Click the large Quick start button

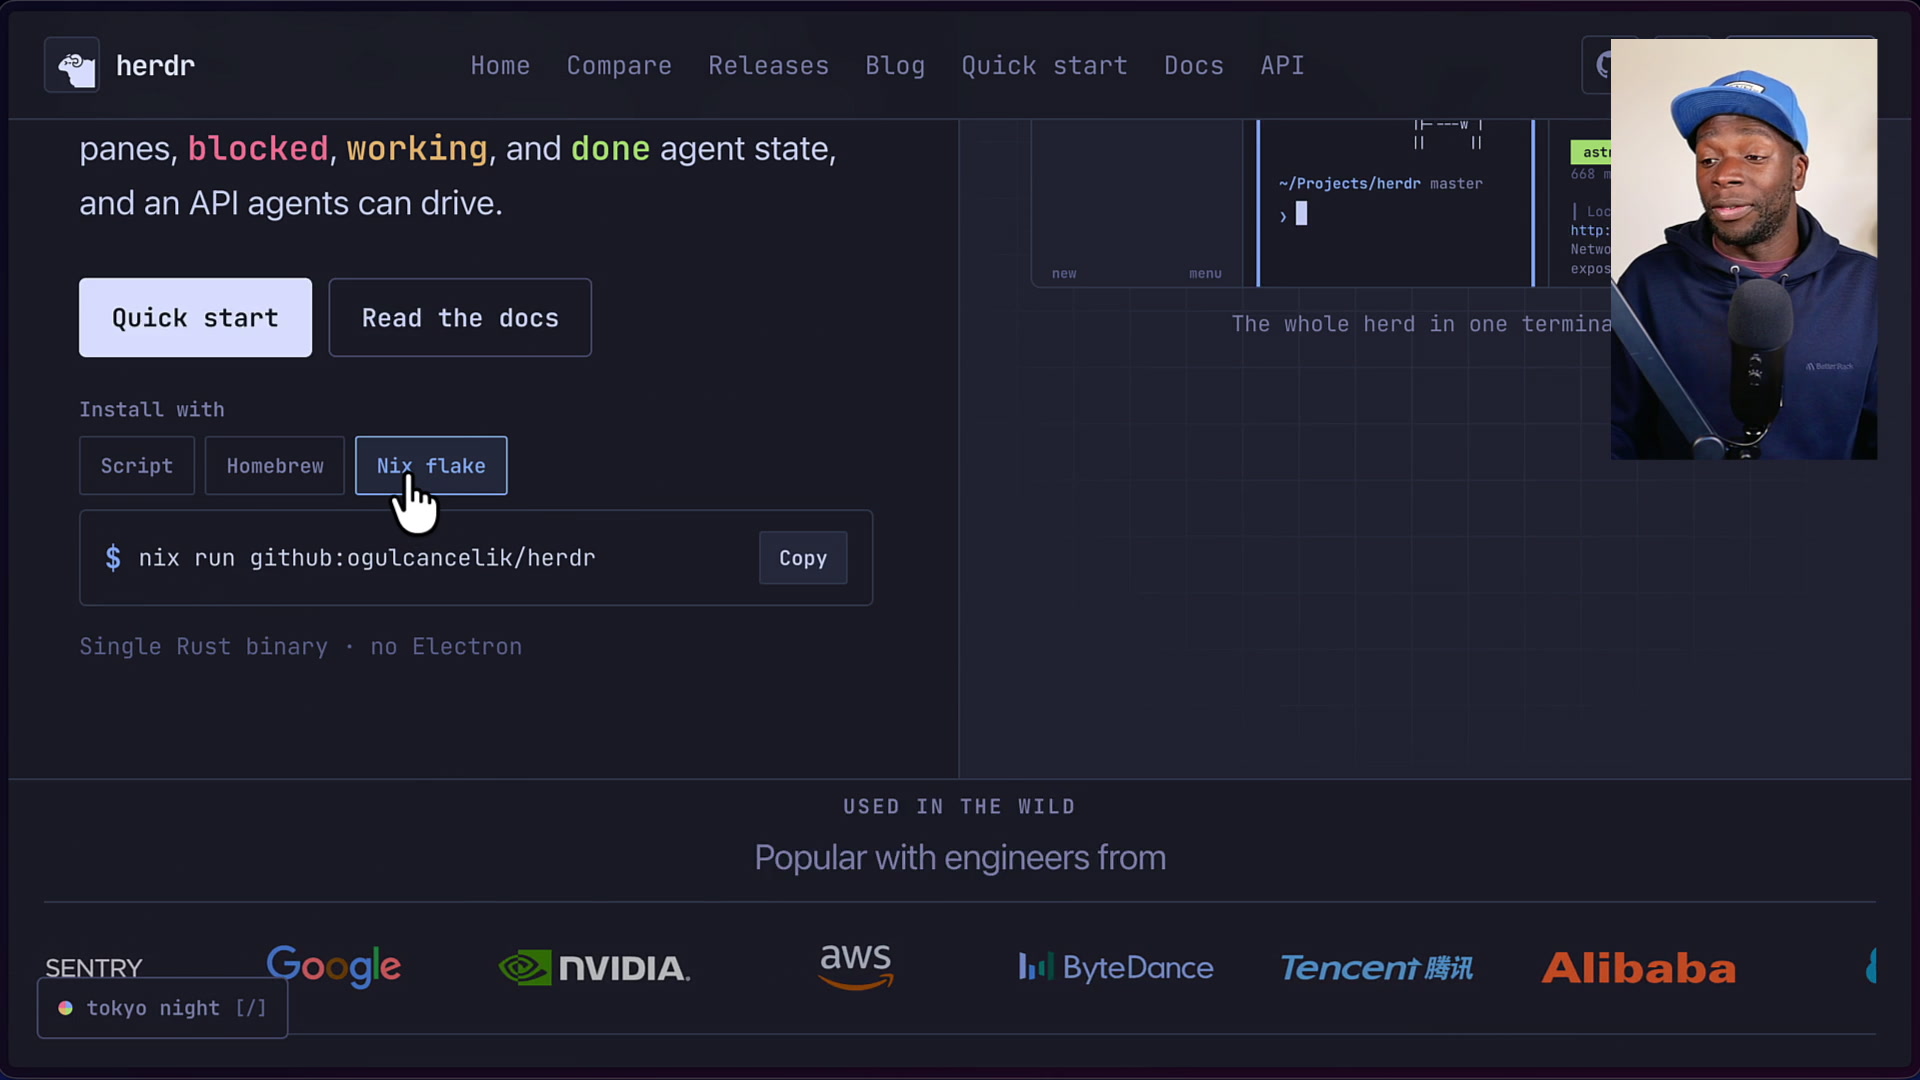195,318
